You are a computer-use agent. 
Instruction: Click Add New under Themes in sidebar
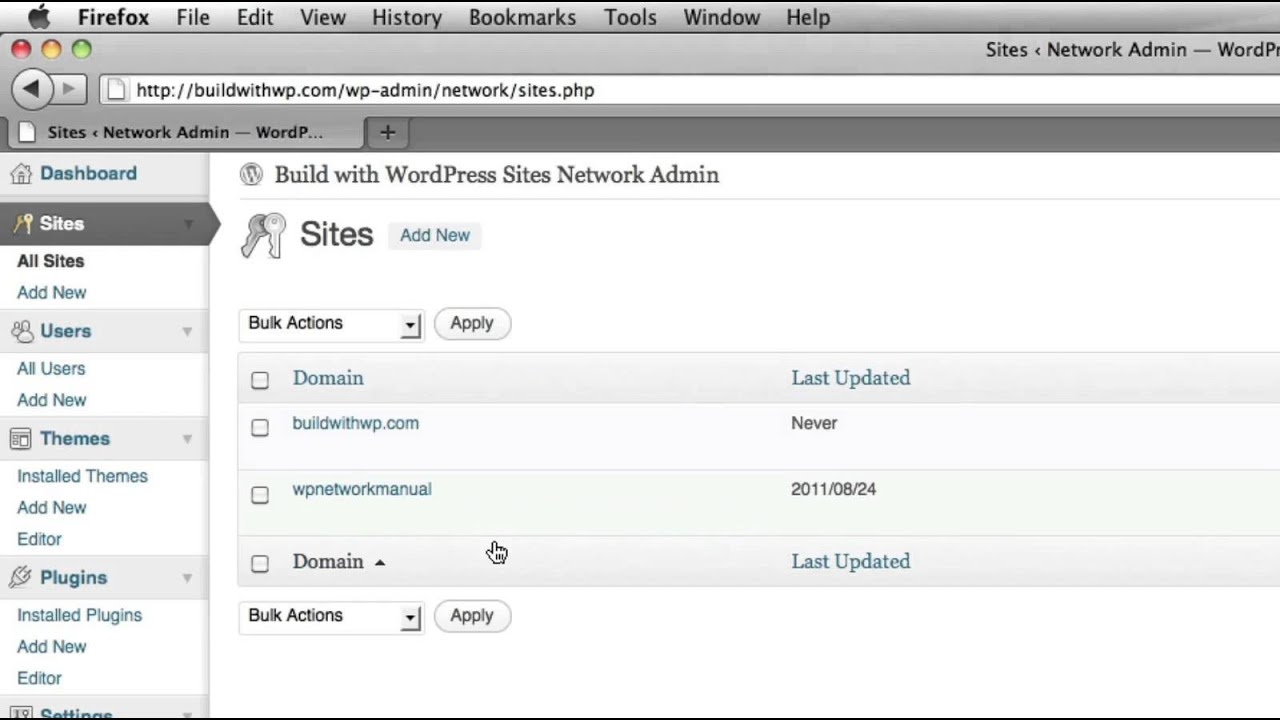click(52, 508)
